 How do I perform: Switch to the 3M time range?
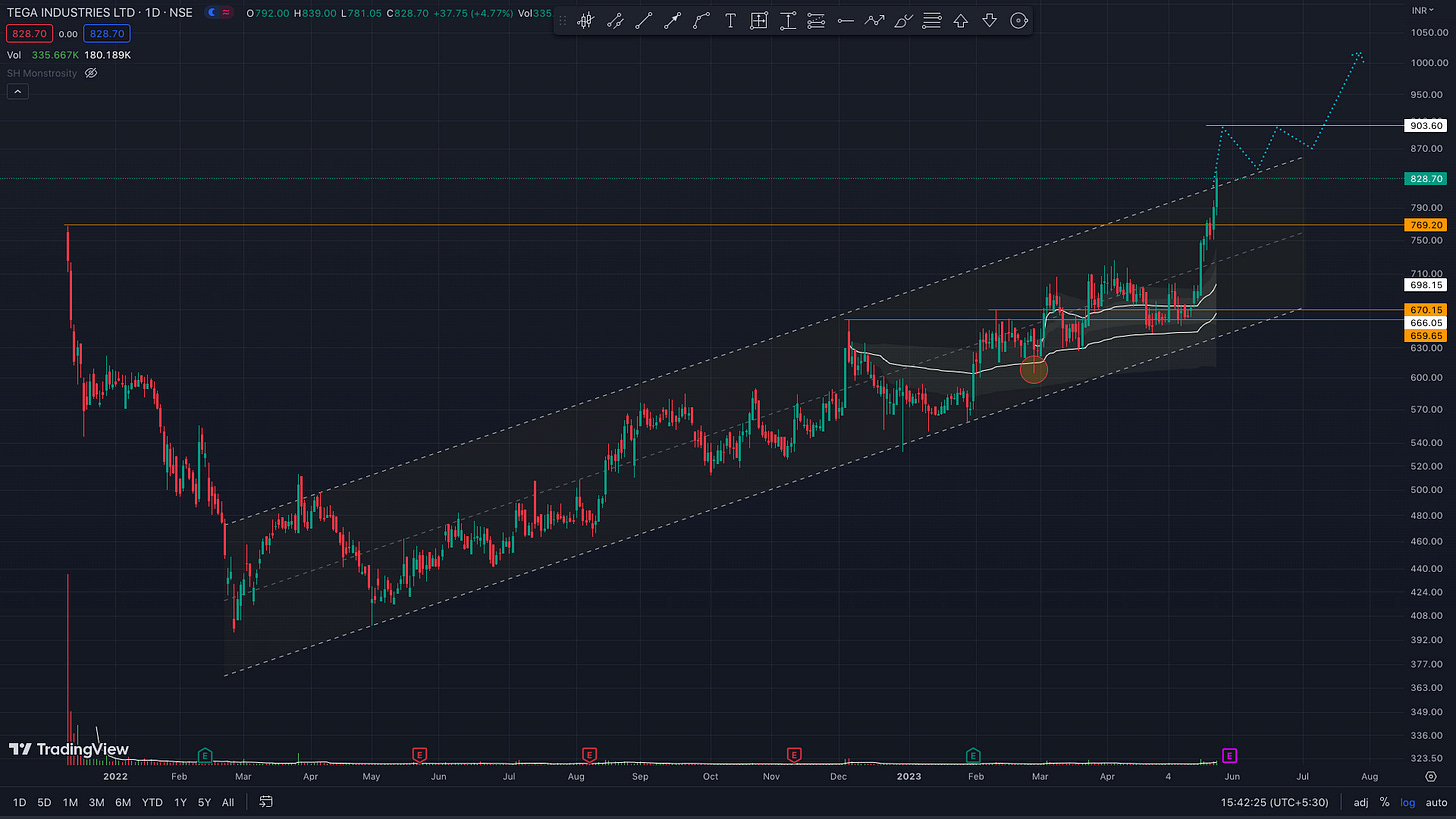(96, 802)
